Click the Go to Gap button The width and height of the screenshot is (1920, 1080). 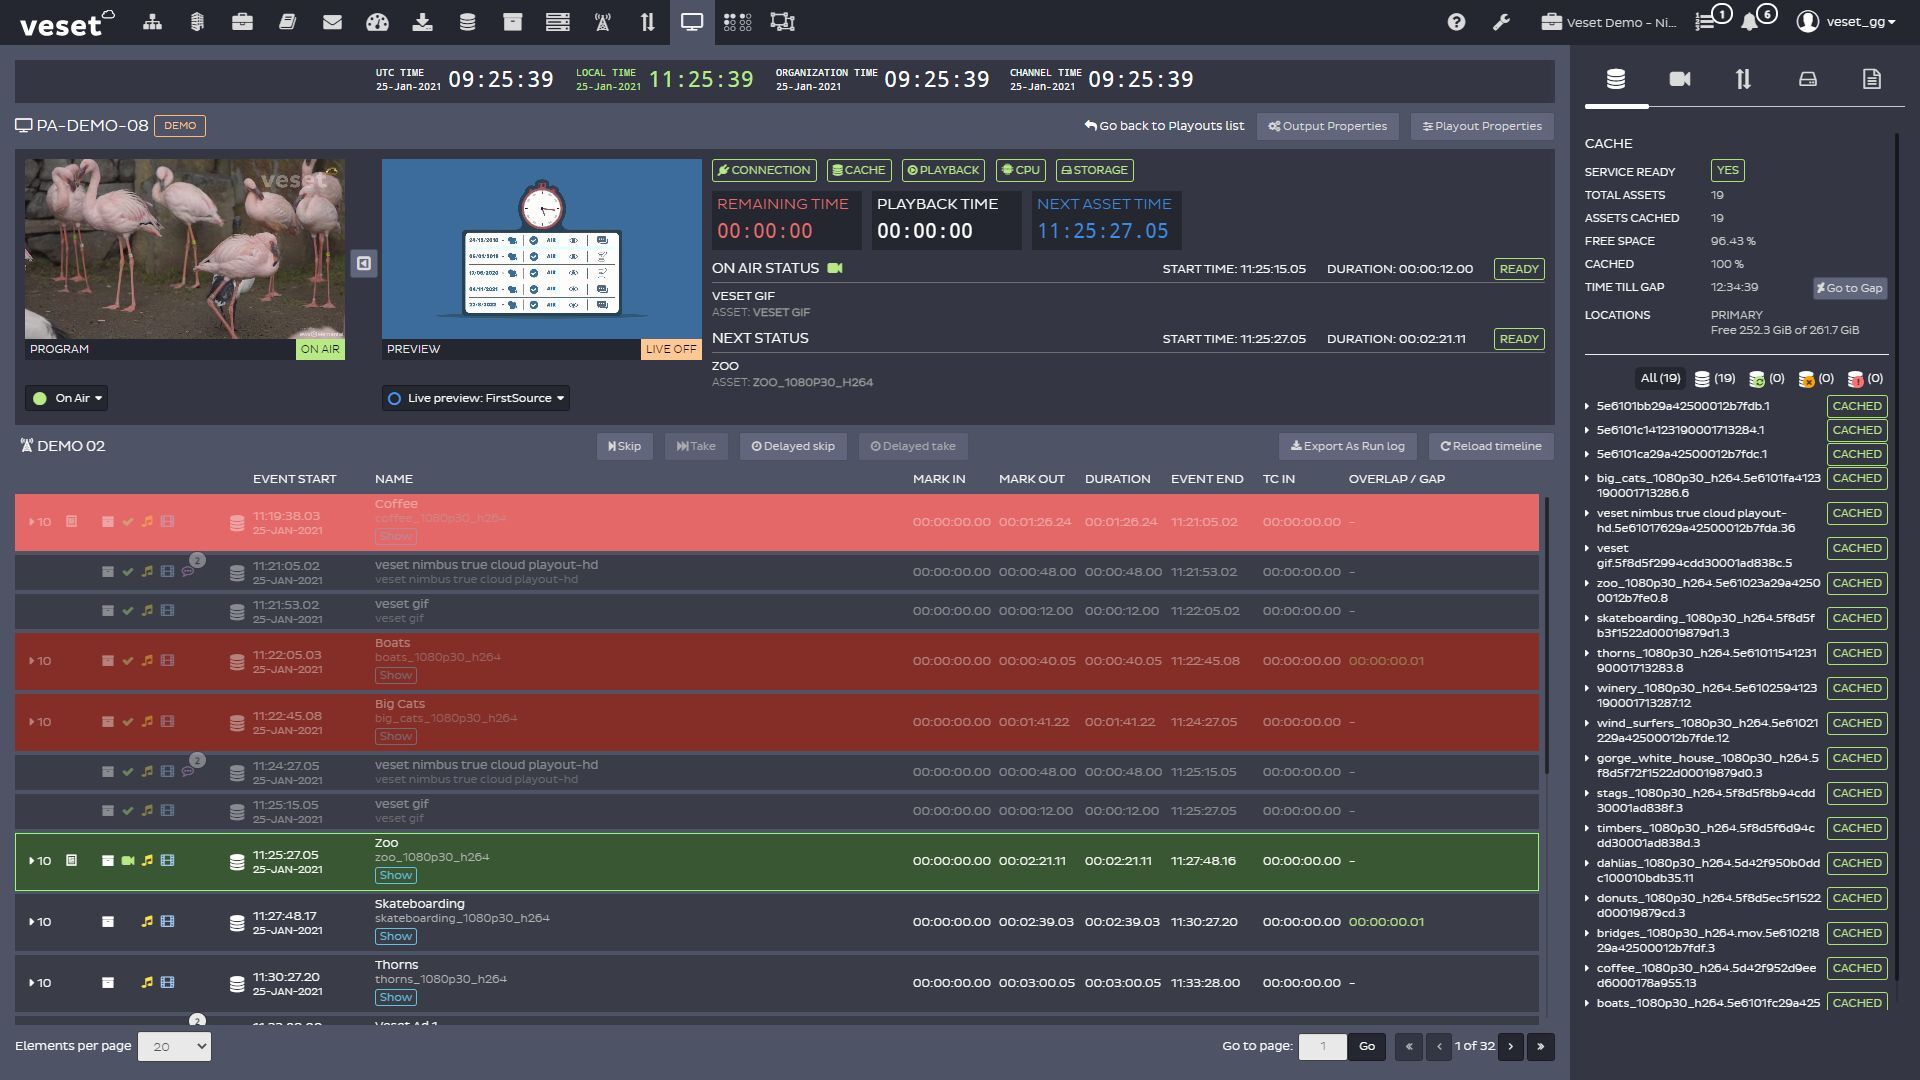click(1850, 288)
